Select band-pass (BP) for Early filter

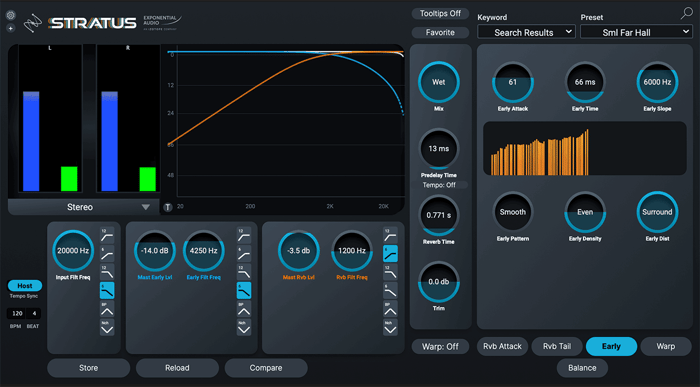tap(244, 308)
